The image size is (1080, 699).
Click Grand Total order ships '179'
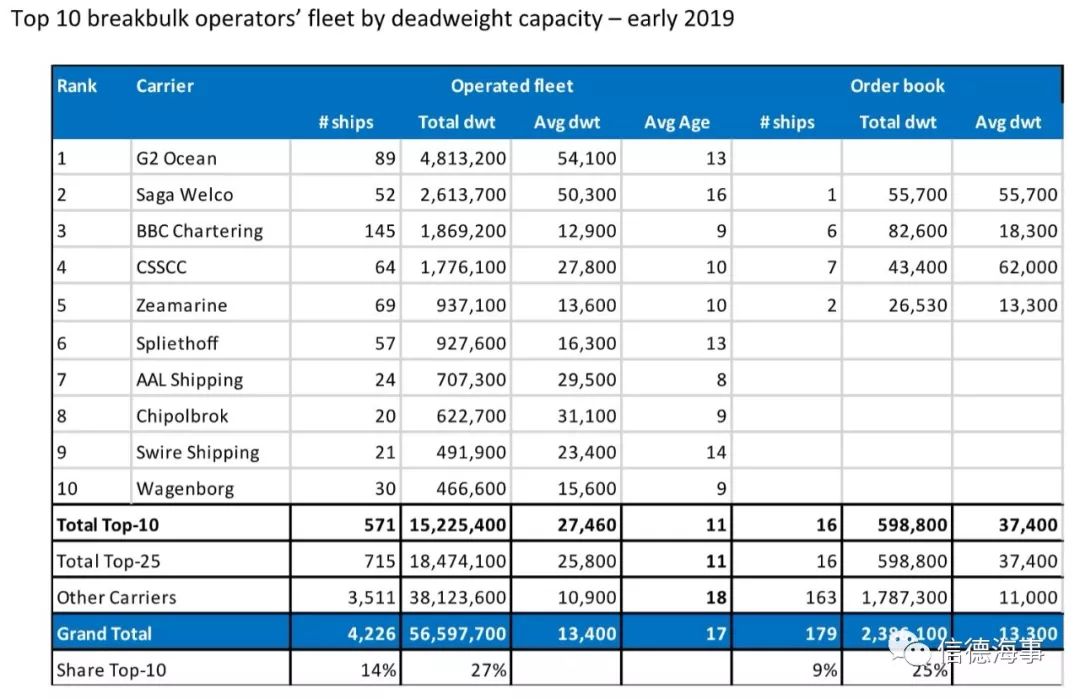[x=821, y=634]
